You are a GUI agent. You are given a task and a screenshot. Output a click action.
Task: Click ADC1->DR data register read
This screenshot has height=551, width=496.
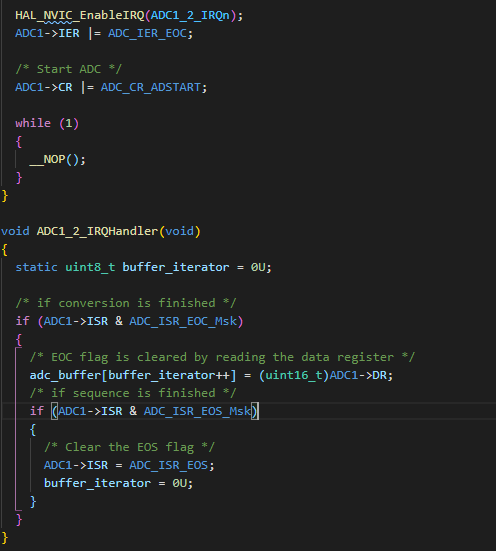pyautogui.click(x=358, y=375)
